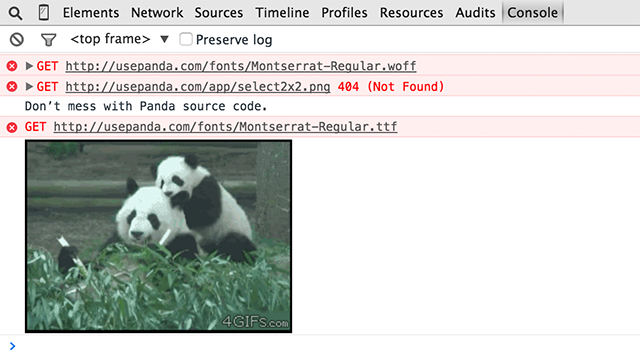640x364 pixels.
Task: Click red error icon beside Montserrat-Regular.ttf
Action: (12, 127)
